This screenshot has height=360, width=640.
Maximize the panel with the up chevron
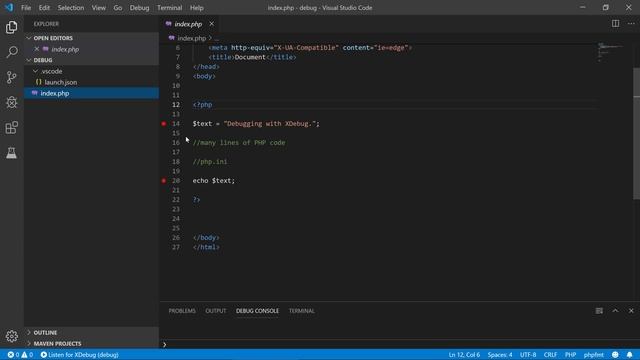pos(615,311)
